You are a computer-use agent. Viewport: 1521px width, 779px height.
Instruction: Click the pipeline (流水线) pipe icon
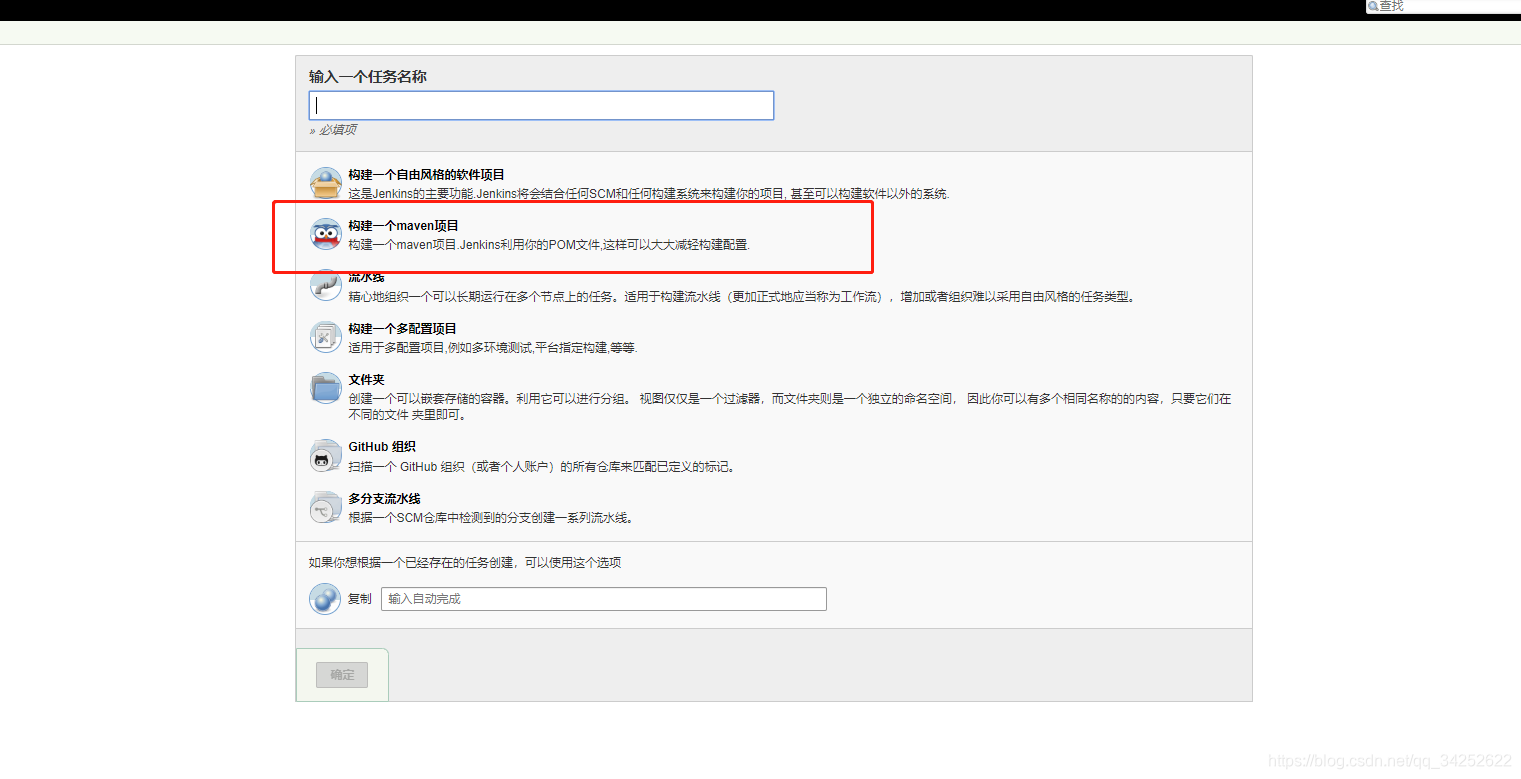pyautogui.click(x=326, y=286)
